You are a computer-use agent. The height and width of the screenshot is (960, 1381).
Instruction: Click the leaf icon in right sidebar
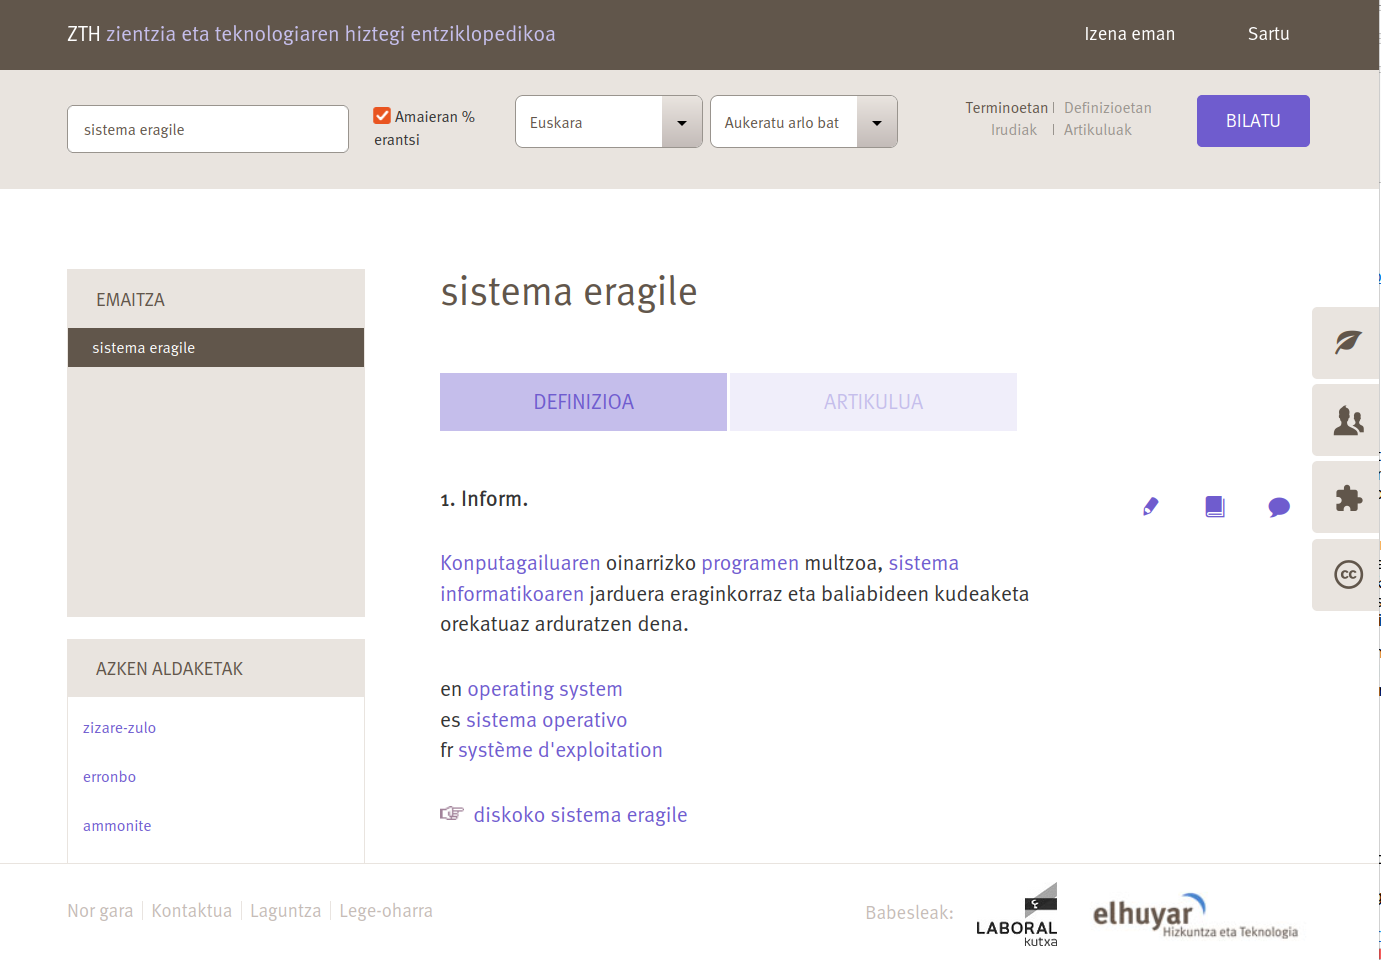click(x=1347, y=343)
